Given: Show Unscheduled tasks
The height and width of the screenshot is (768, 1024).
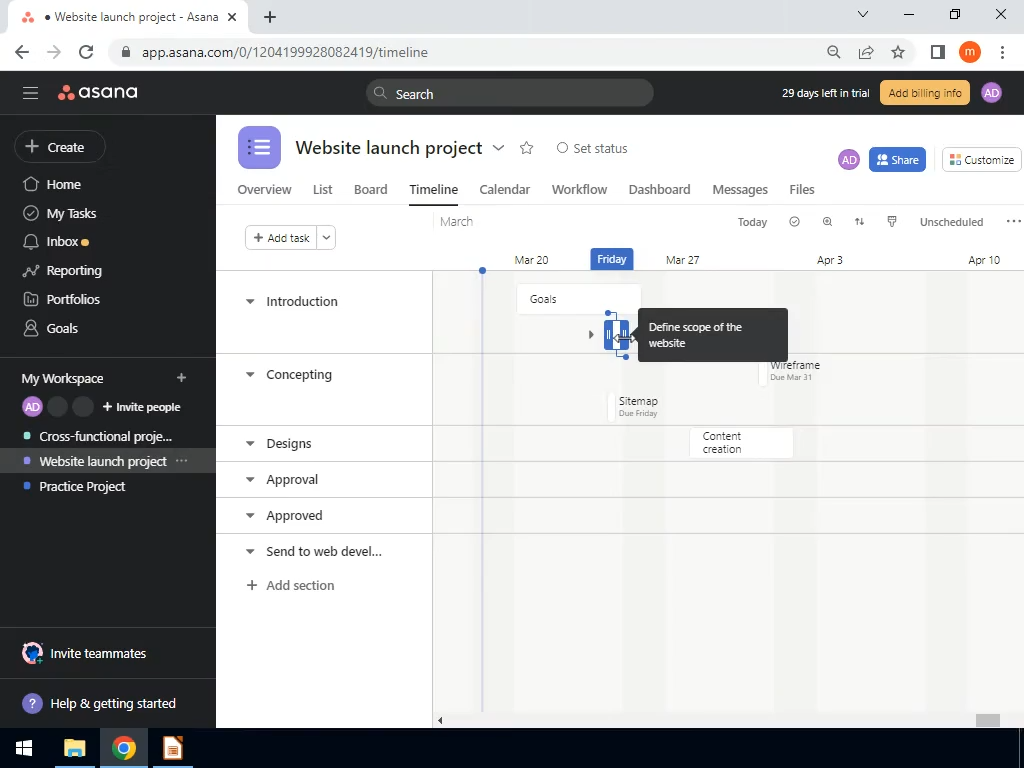Looking at the screenshot, I should coord(951,222).
